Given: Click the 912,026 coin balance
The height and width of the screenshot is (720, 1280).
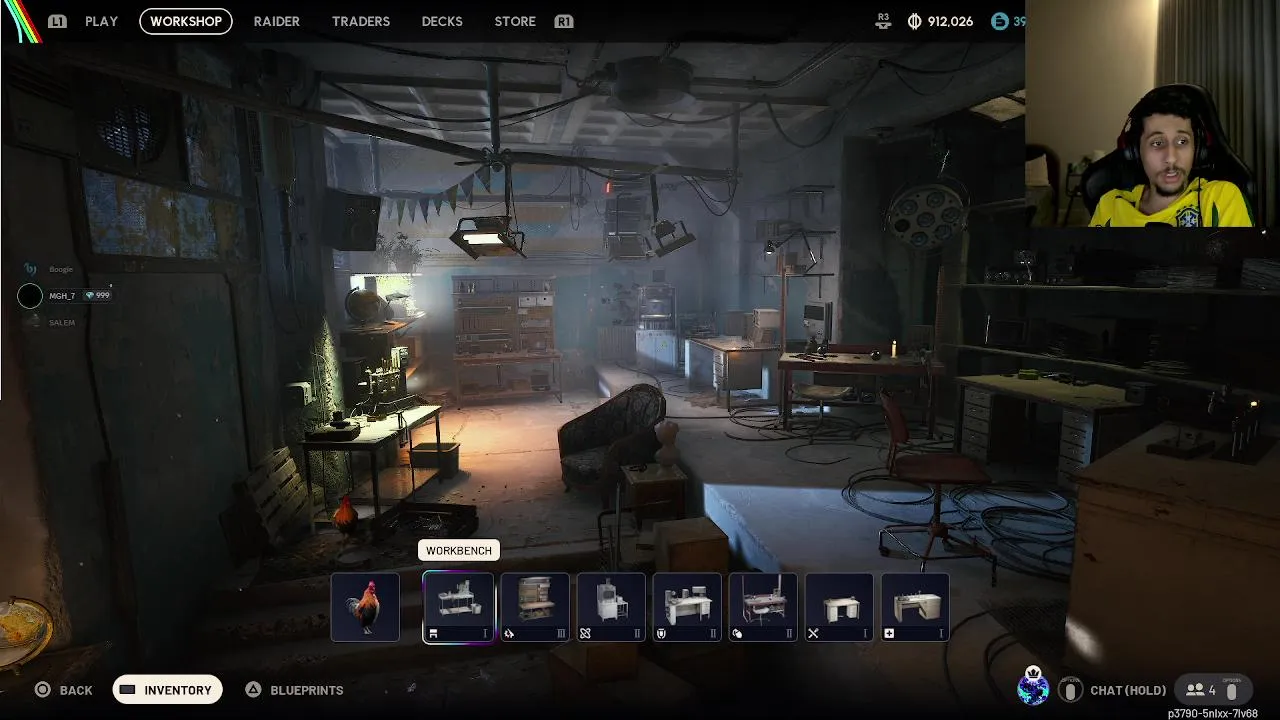Looking at the screenshot, I should [949, 21].
